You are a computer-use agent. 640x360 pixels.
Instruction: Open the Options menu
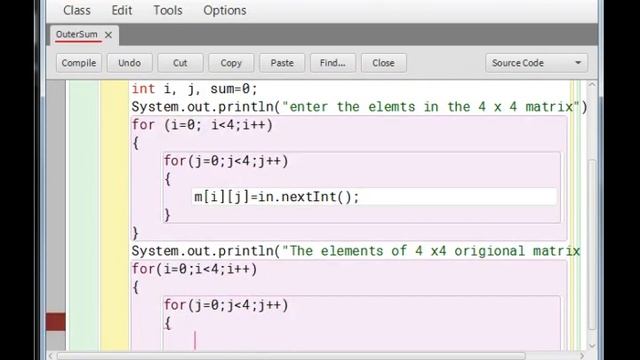[224, 10]
